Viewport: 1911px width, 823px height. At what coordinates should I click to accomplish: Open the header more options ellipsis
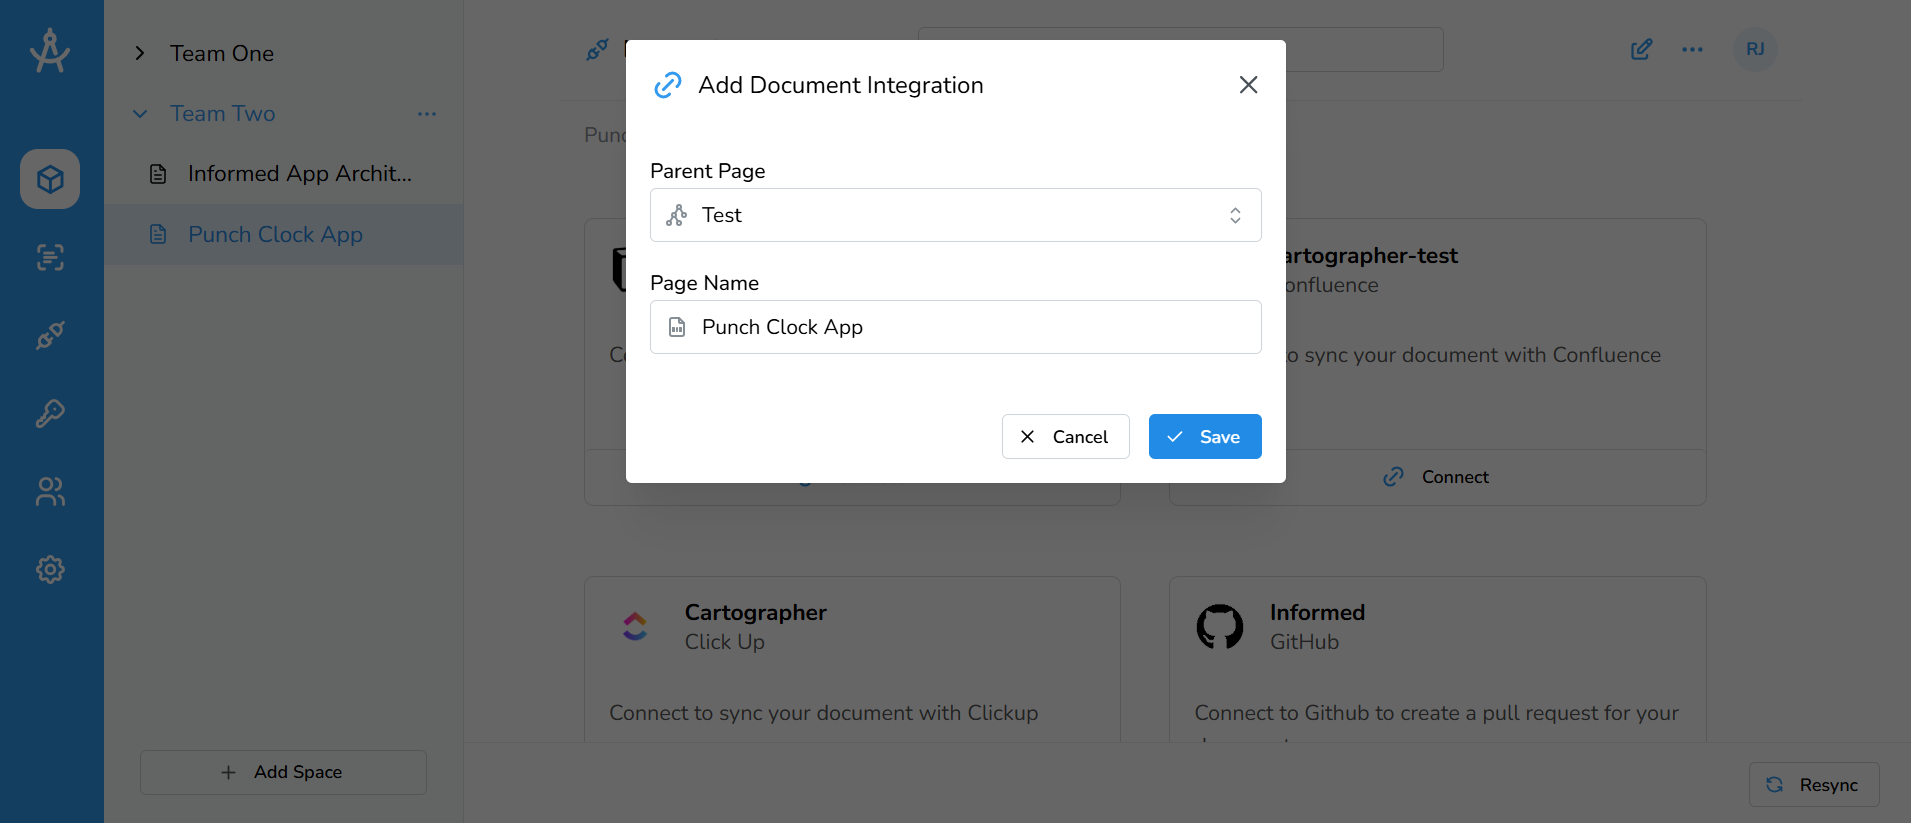(x=1692, y=49)
